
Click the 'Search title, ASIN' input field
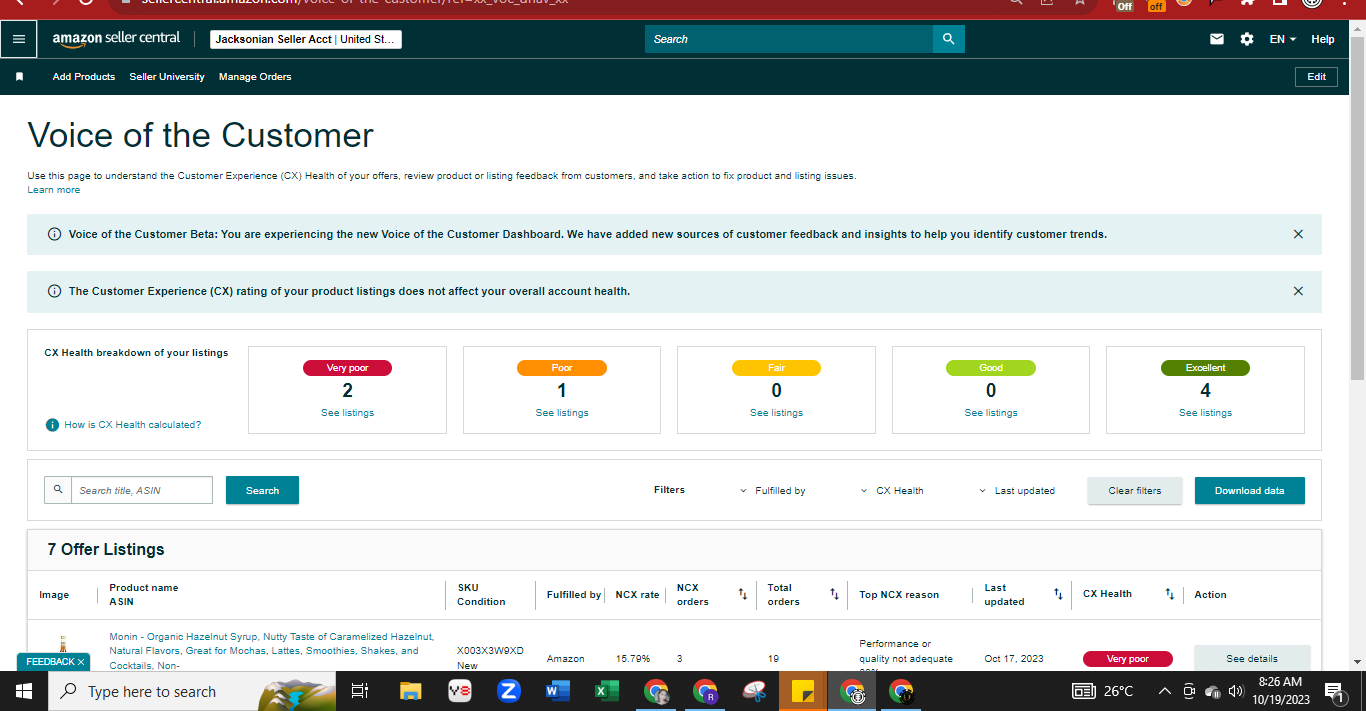coord(141,490)
